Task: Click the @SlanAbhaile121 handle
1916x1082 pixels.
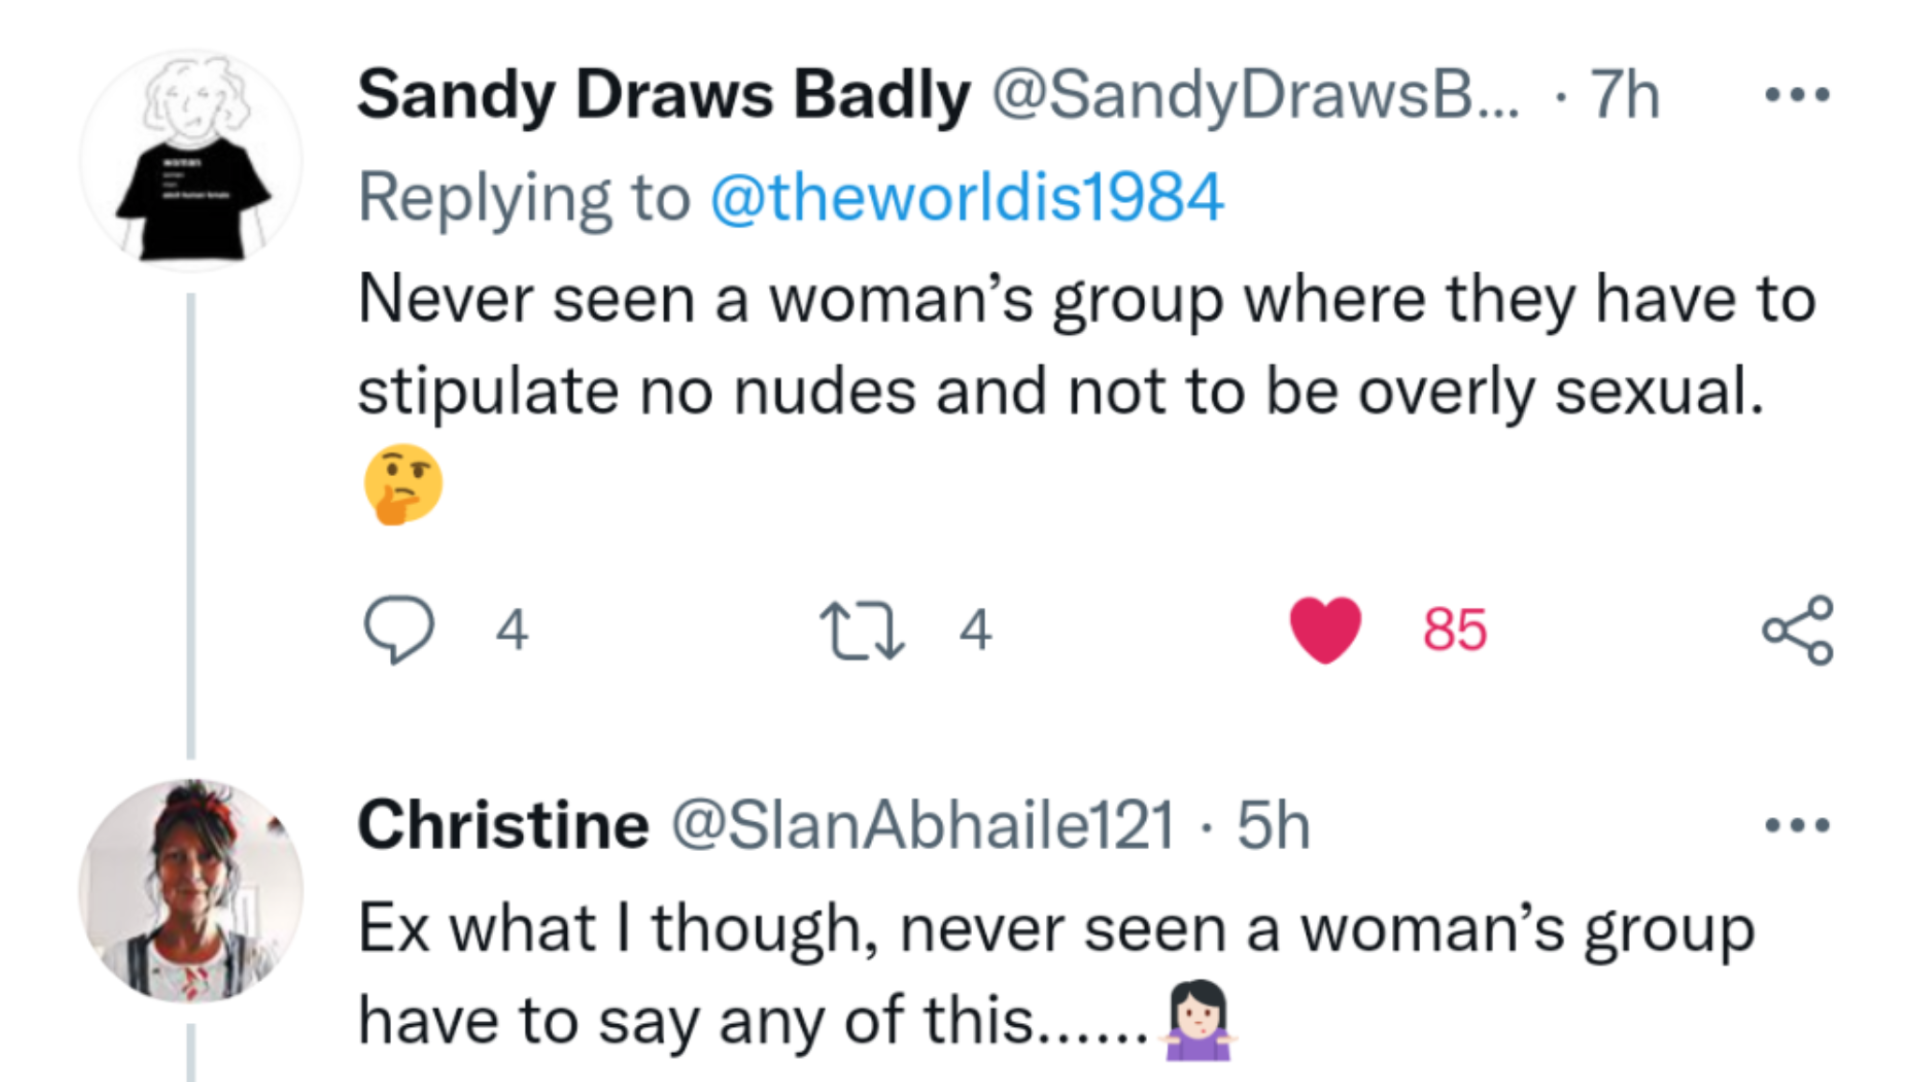Action: coord(922,826)
